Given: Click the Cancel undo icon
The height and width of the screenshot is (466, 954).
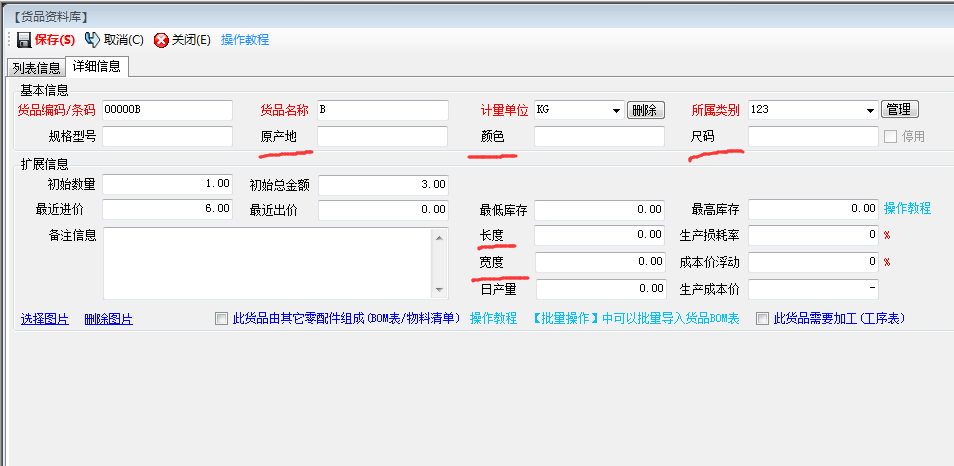Looking at the screenshot, I should (x=92, y=40).
